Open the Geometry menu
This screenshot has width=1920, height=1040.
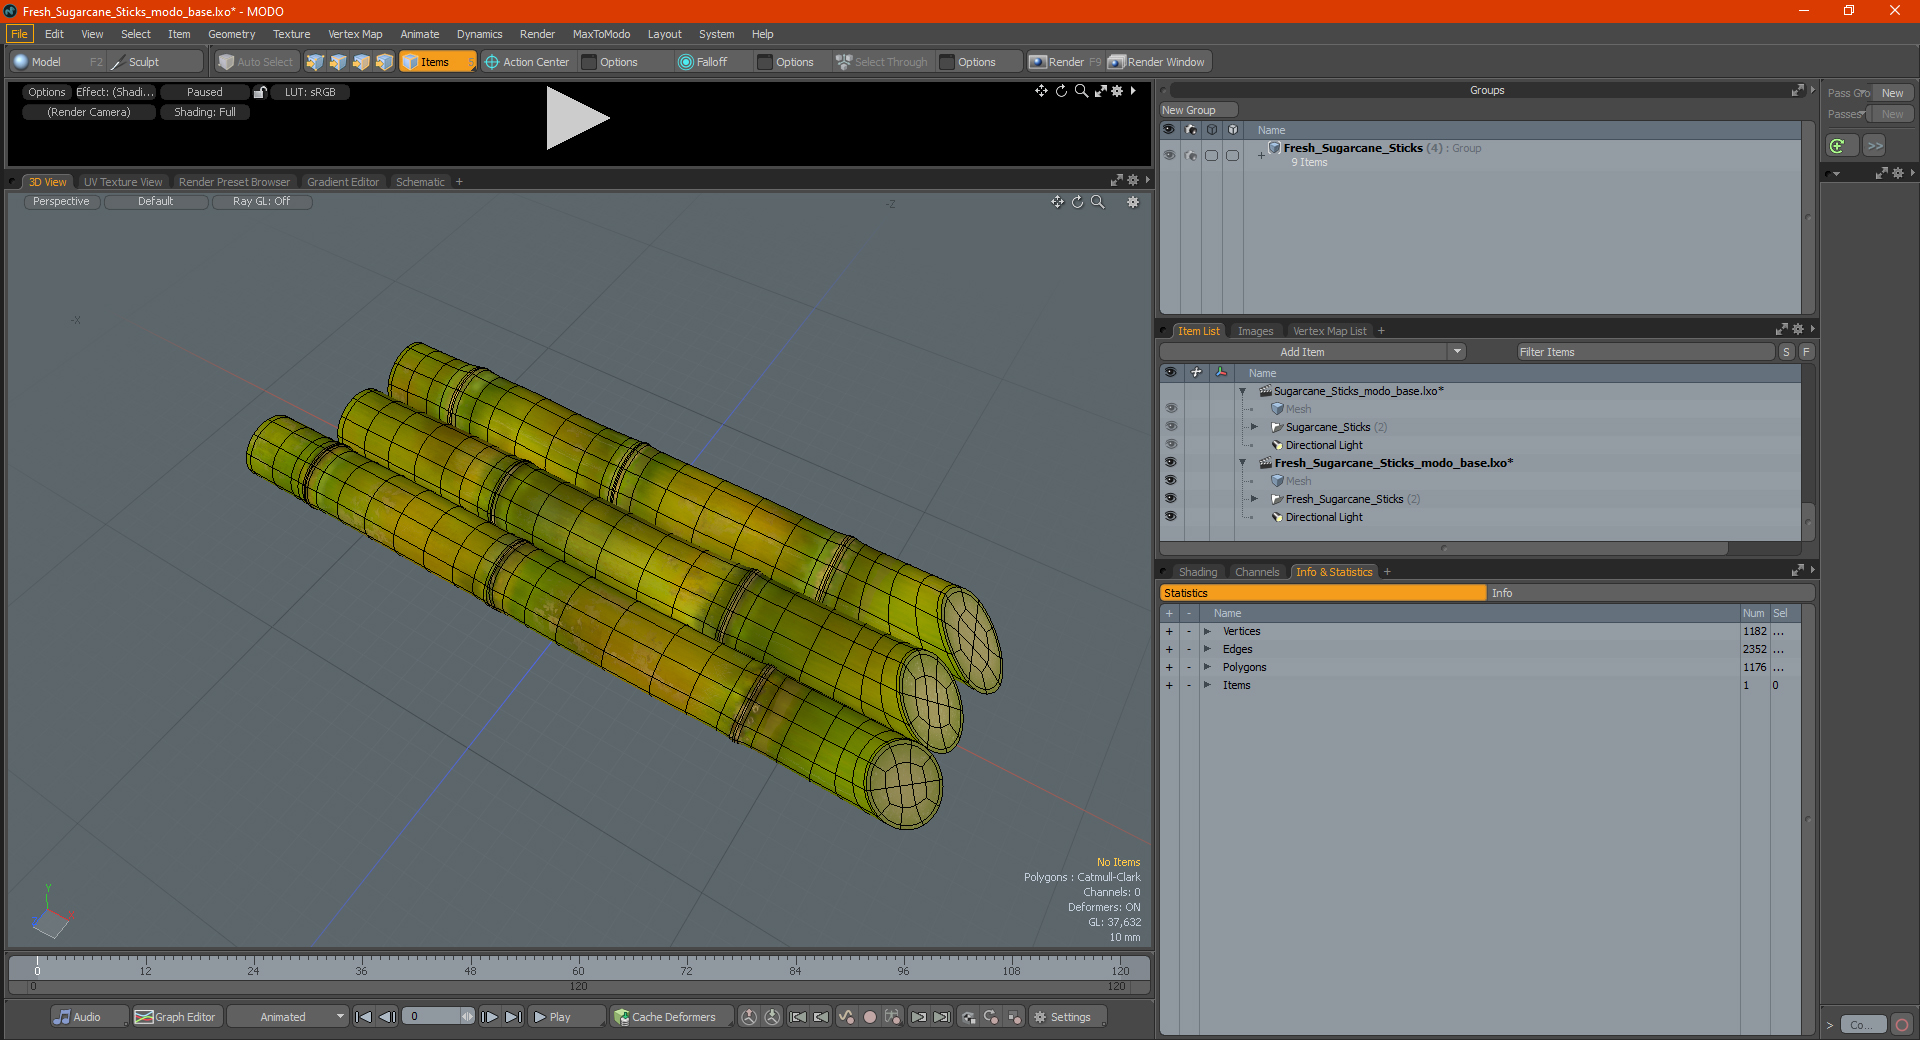tap(231, 34)
